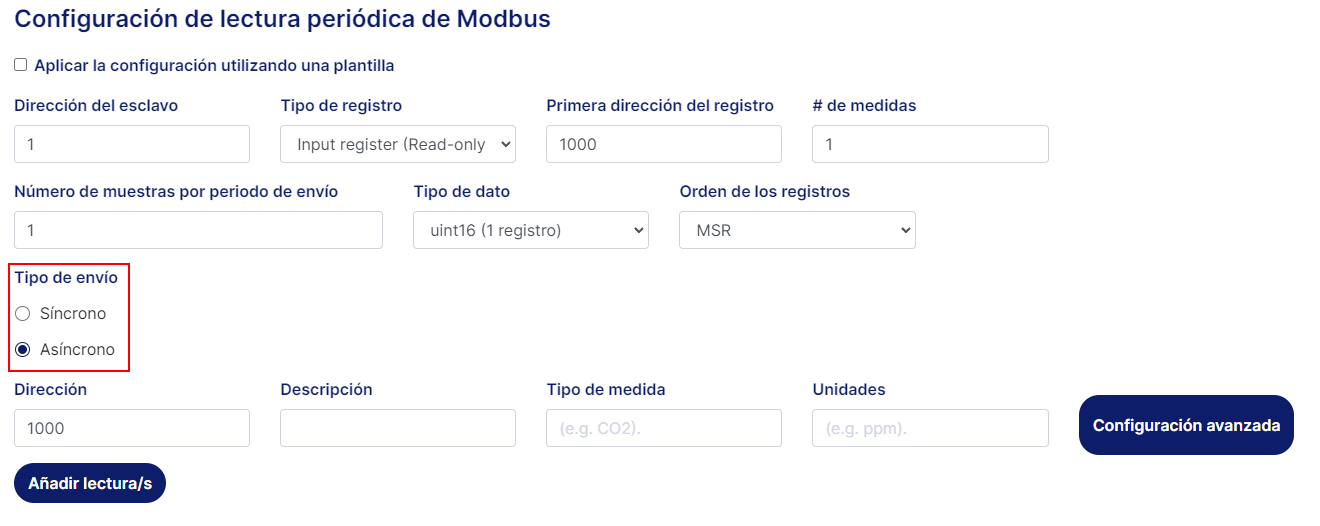Image resolution: width=1320 pixels, height=526 pixels.
Task: Click the Unidades input field
Action: [x=929, y=428]
